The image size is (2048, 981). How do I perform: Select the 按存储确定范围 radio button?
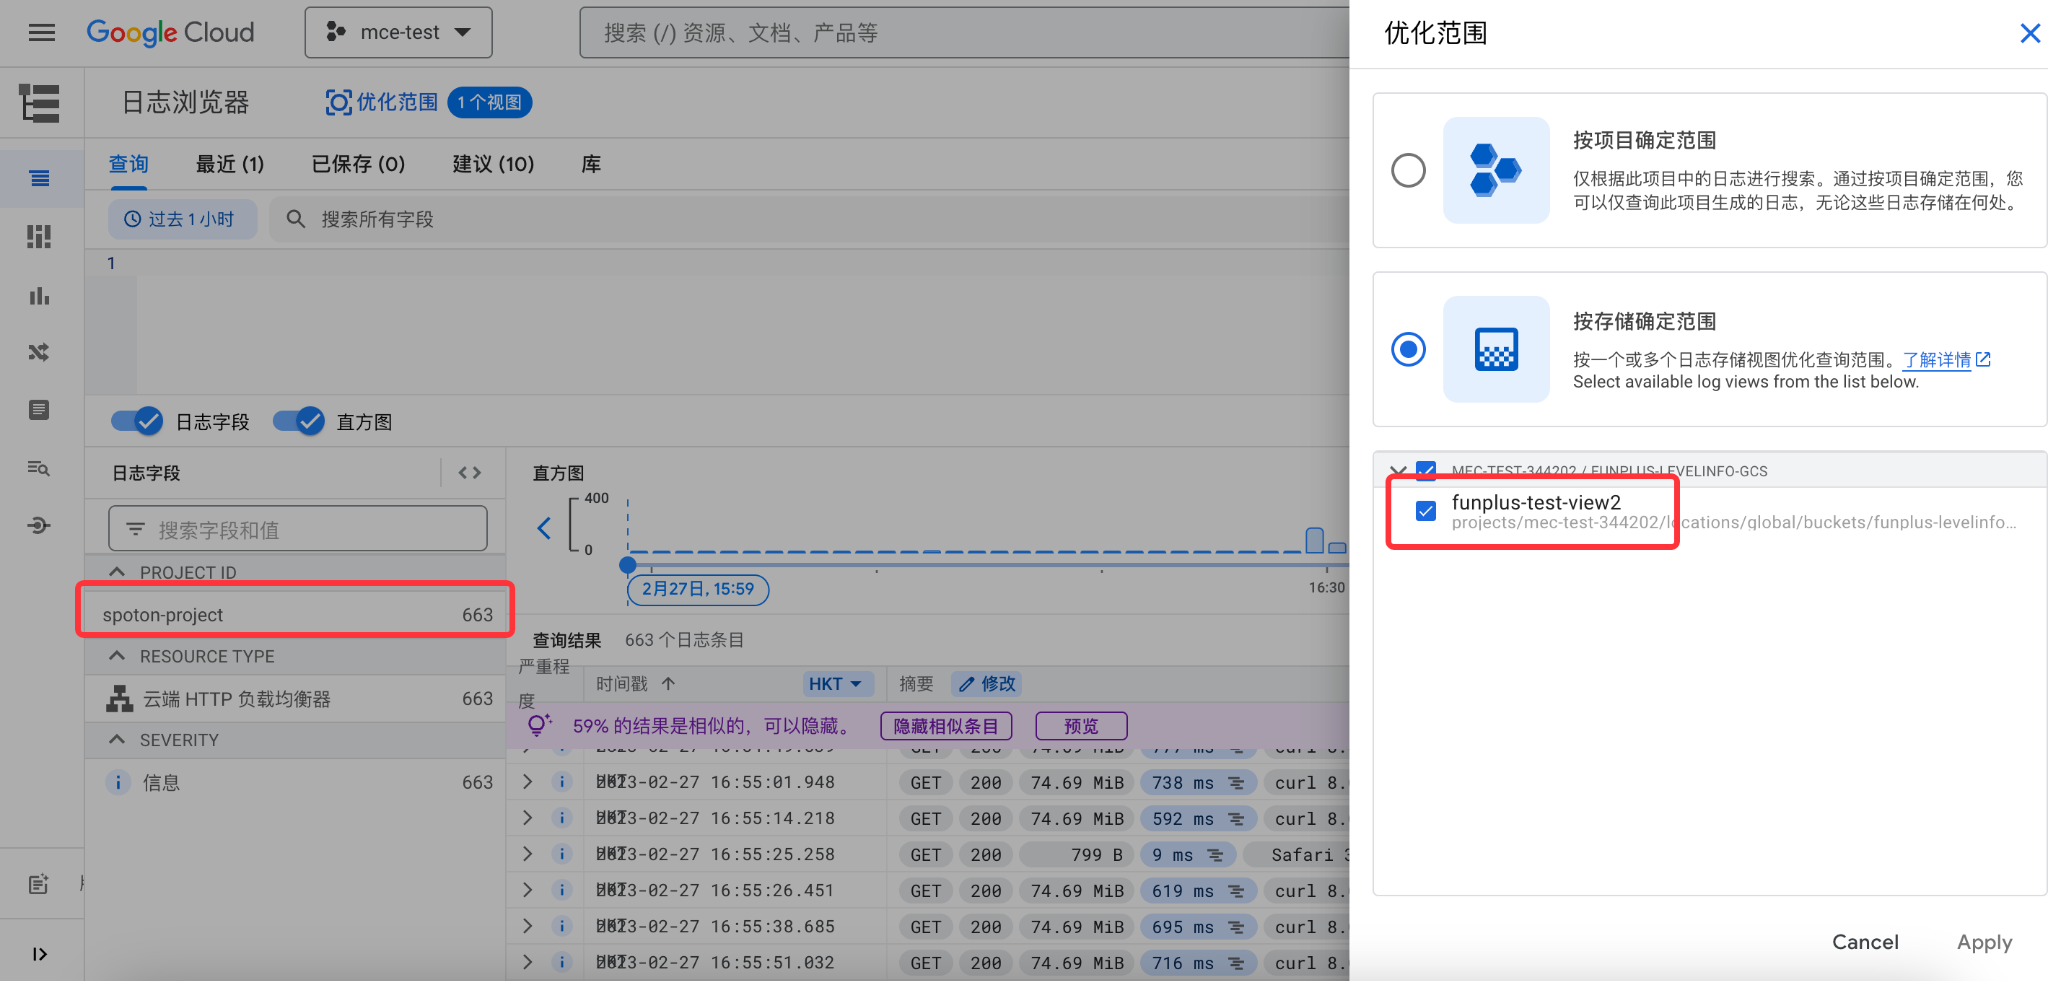(1409, 349)
